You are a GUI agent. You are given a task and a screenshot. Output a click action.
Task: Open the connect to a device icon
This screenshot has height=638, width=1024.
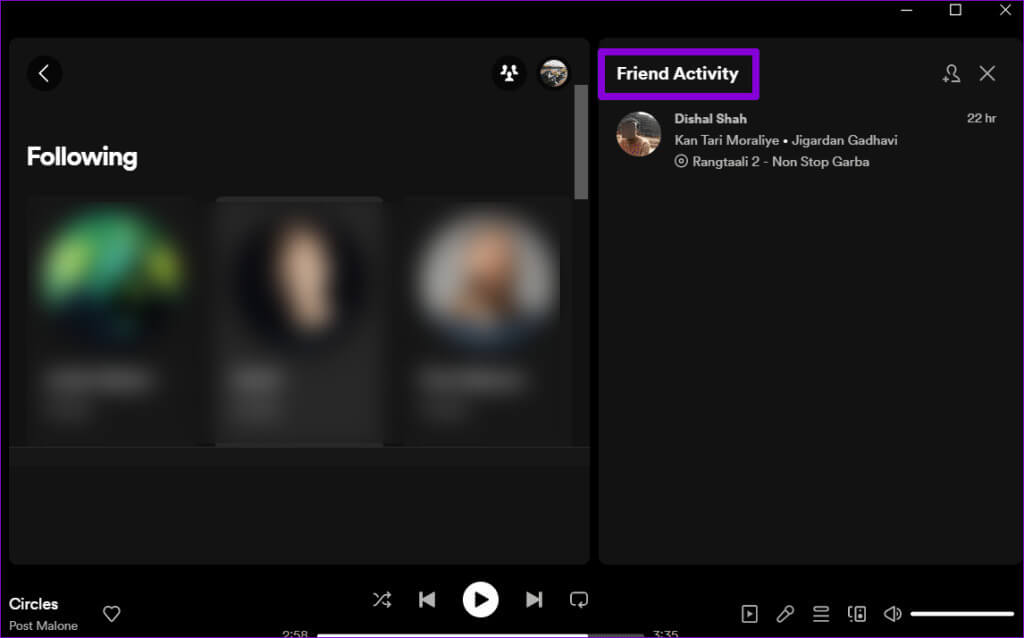click(x=857, y=614)
